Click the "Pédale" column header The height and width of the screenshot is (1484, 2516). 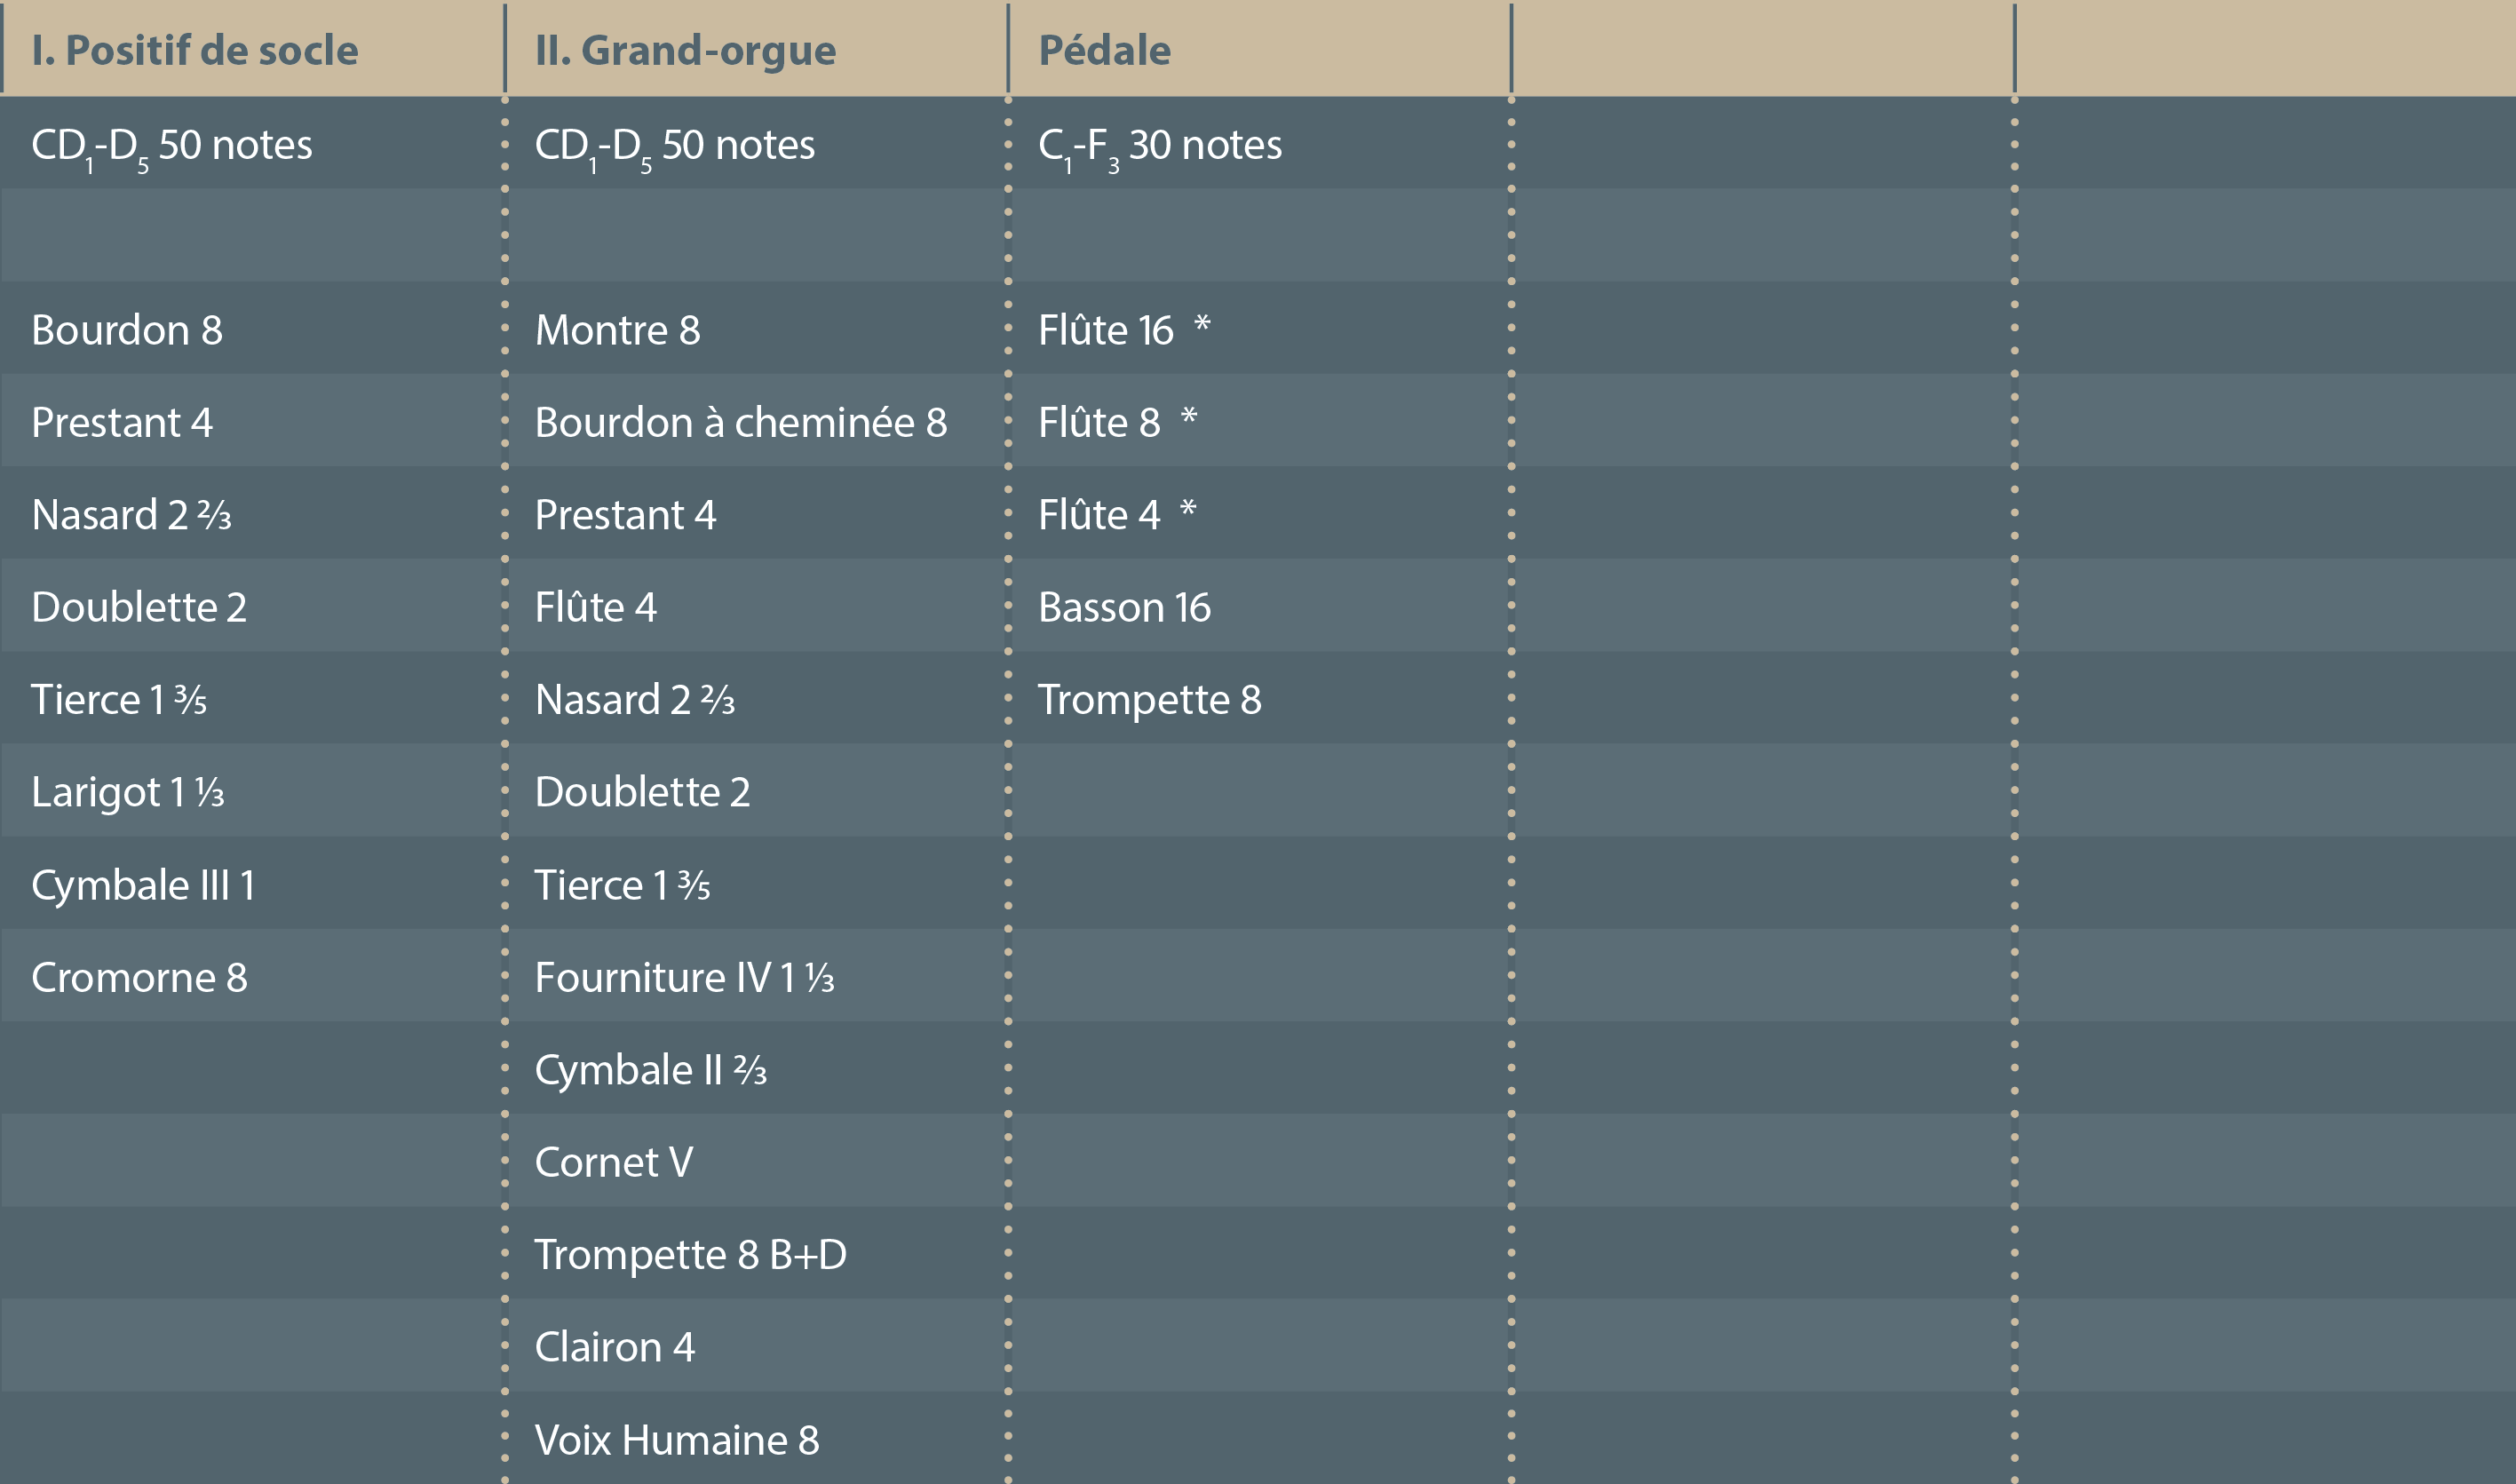[1104, 50]
